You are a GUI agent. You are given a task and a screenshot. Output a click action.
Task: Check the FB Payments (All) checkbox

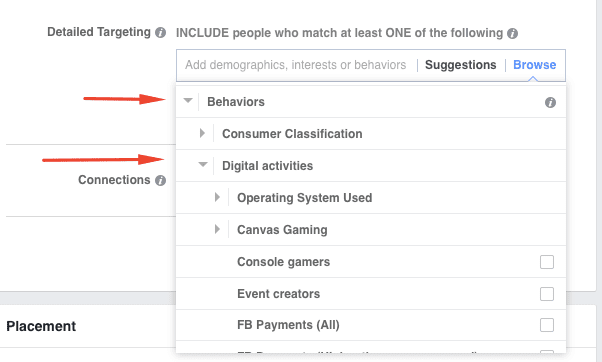[x=547, y=325]
